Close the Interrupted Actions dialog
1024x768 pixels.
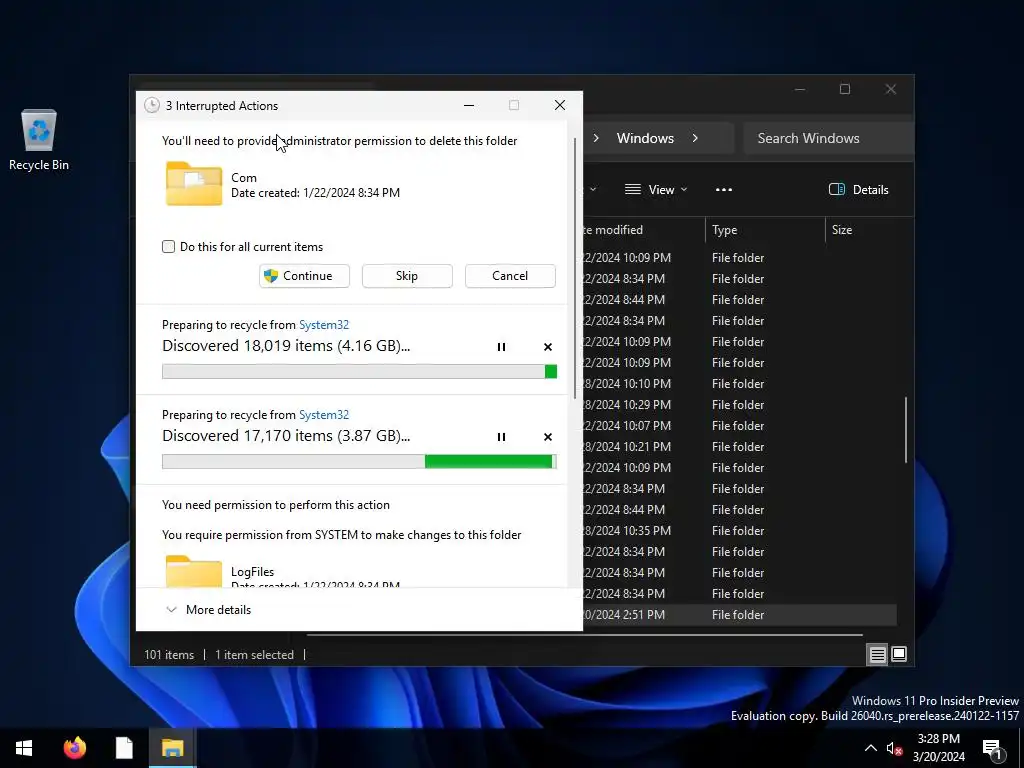[560, 105]
